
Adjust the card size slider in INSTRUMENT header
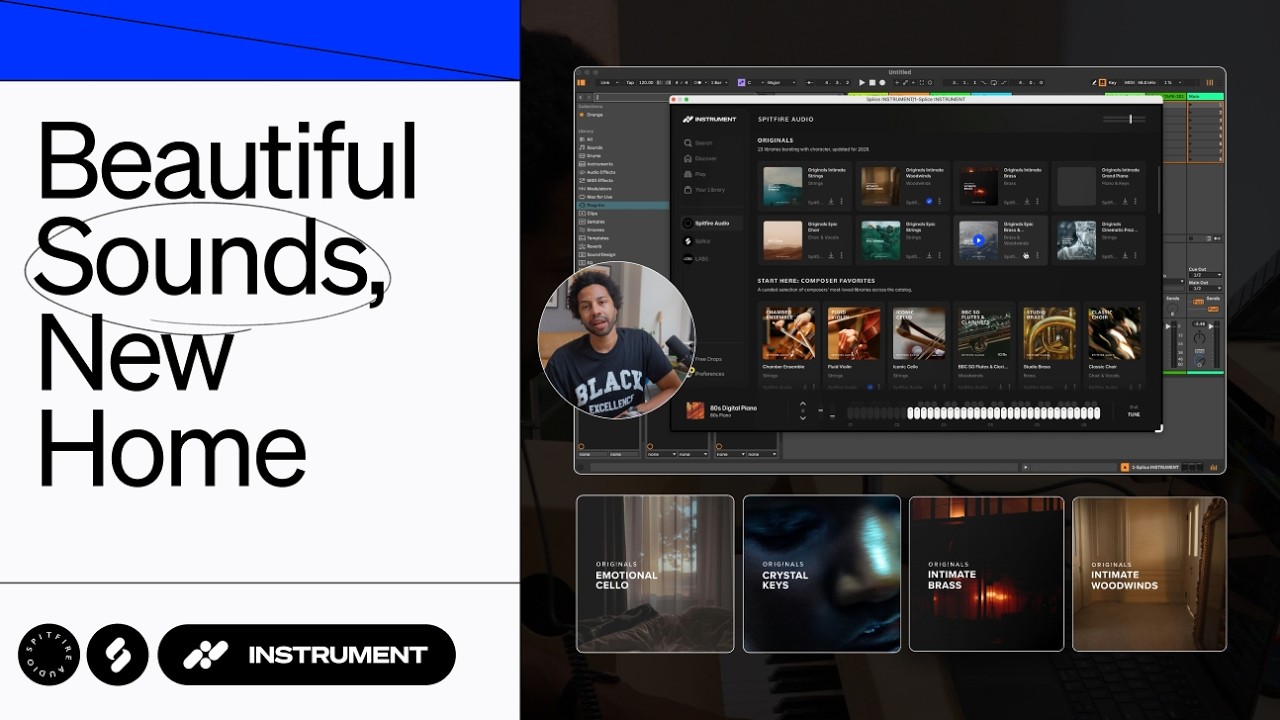point(1124,119)
